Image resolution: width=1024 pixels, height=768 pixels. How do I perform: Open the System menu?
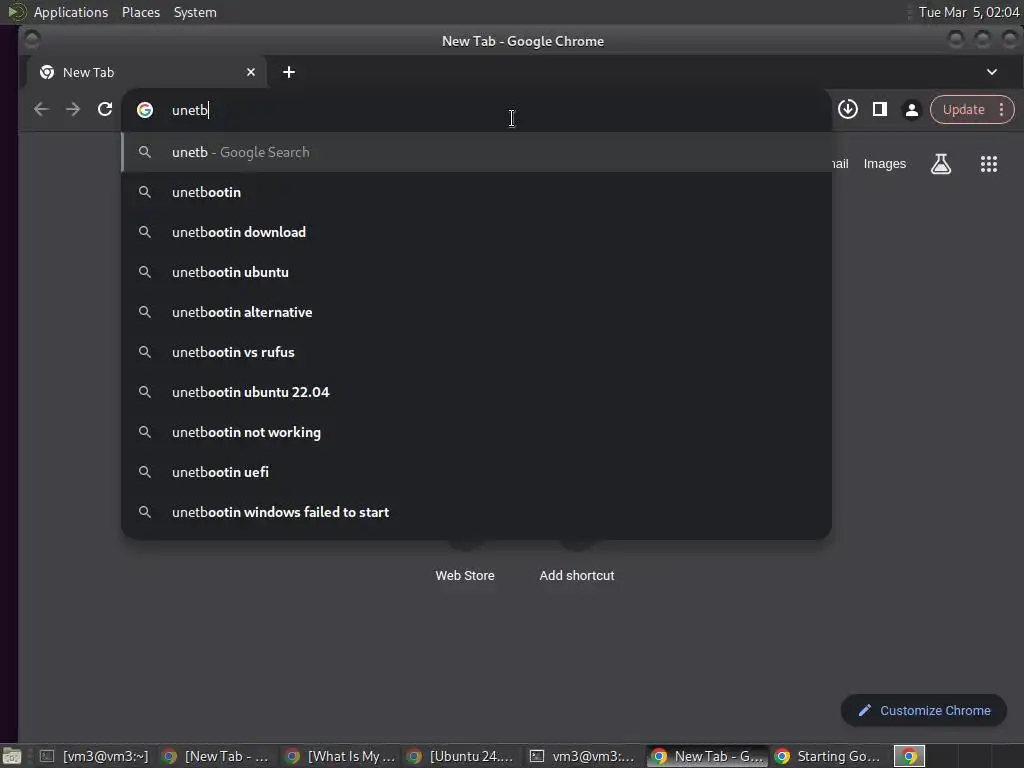pyautogui.click(x=195, y=12)
